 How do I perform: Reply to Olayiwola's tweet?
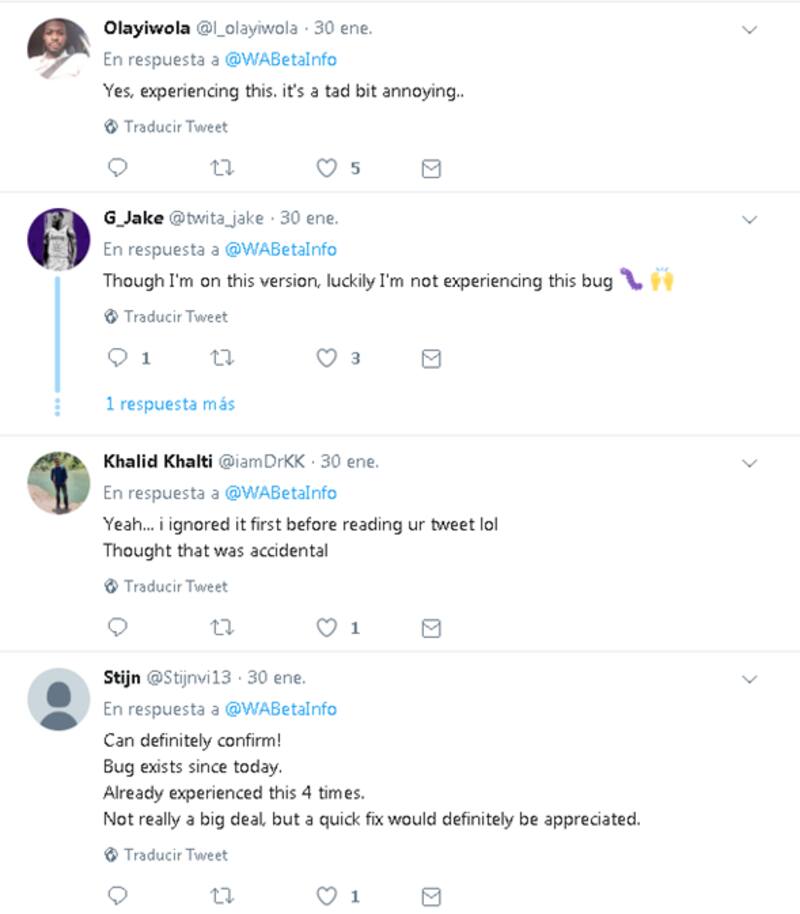pos(117,169)
